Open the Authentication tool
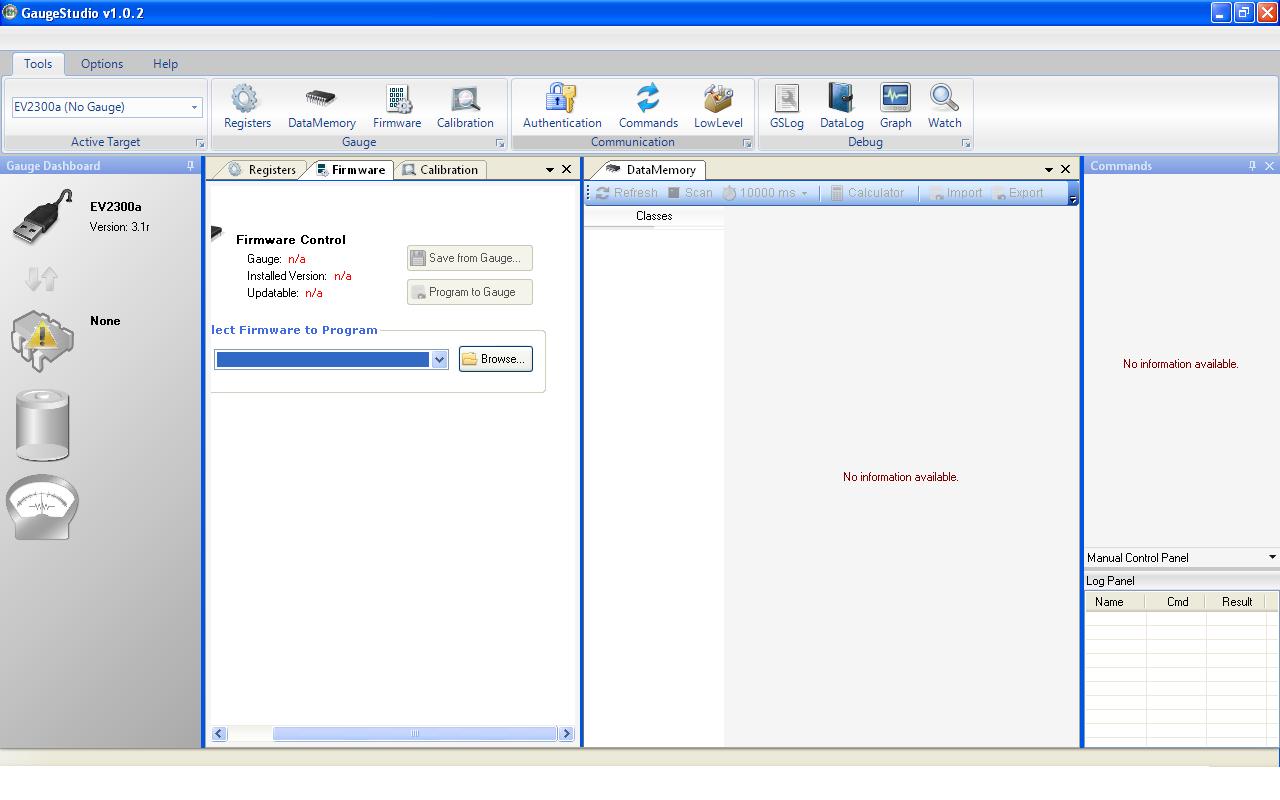 562,107
